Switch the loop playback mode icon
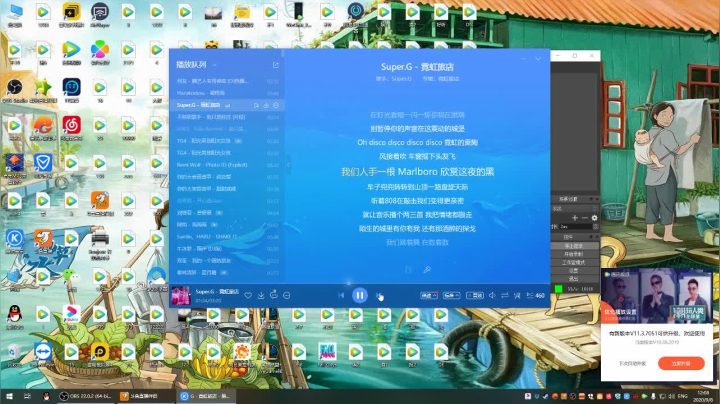 [505, 295]
